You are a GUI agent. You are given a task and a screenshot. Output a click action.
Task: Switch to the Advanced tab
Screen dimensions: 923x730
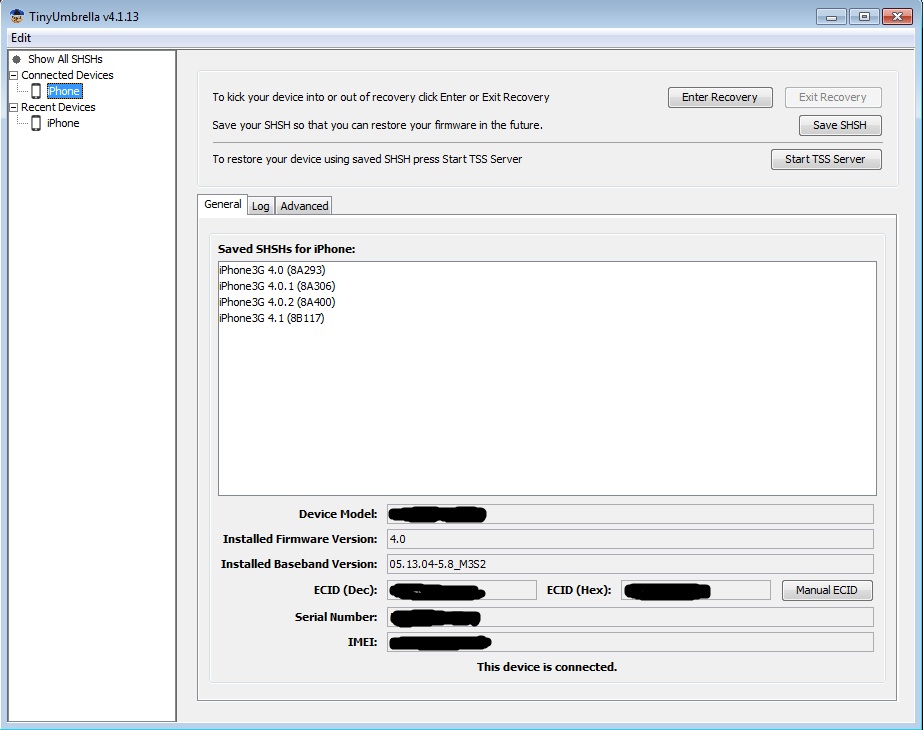coord(304,206)
